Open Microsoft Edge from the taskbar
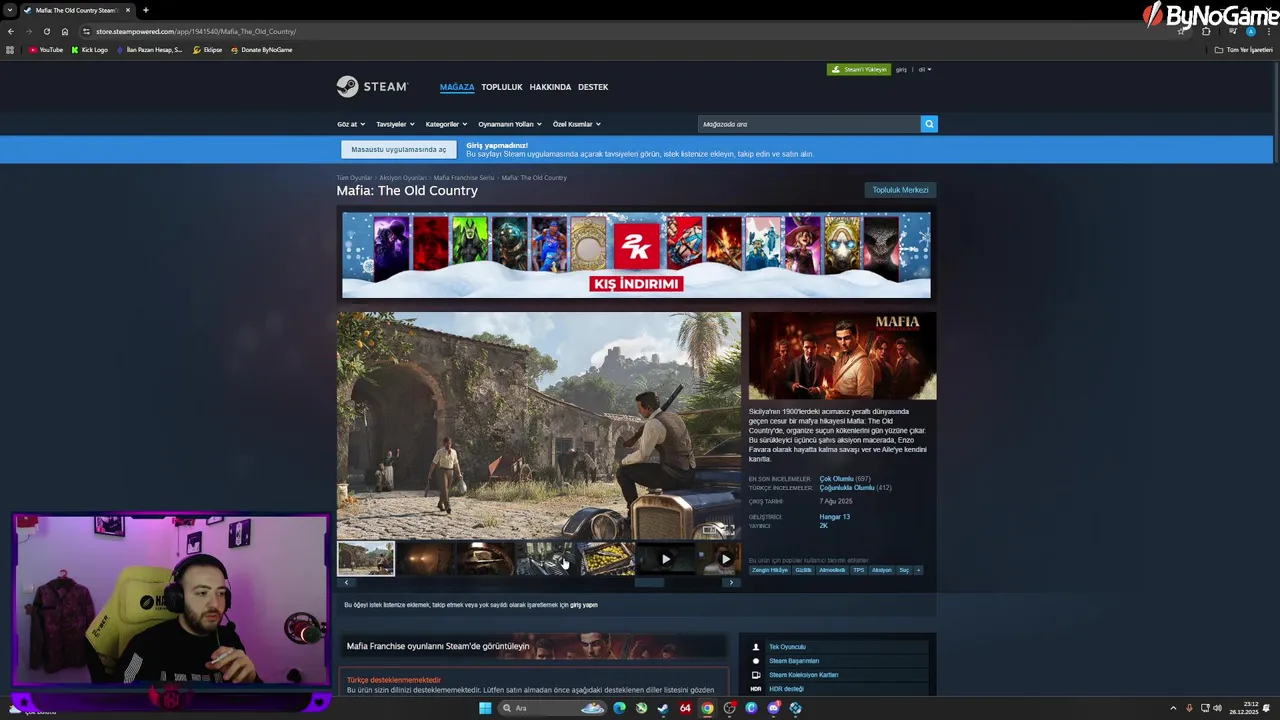The image size is (1280, 720). point(619,708)
